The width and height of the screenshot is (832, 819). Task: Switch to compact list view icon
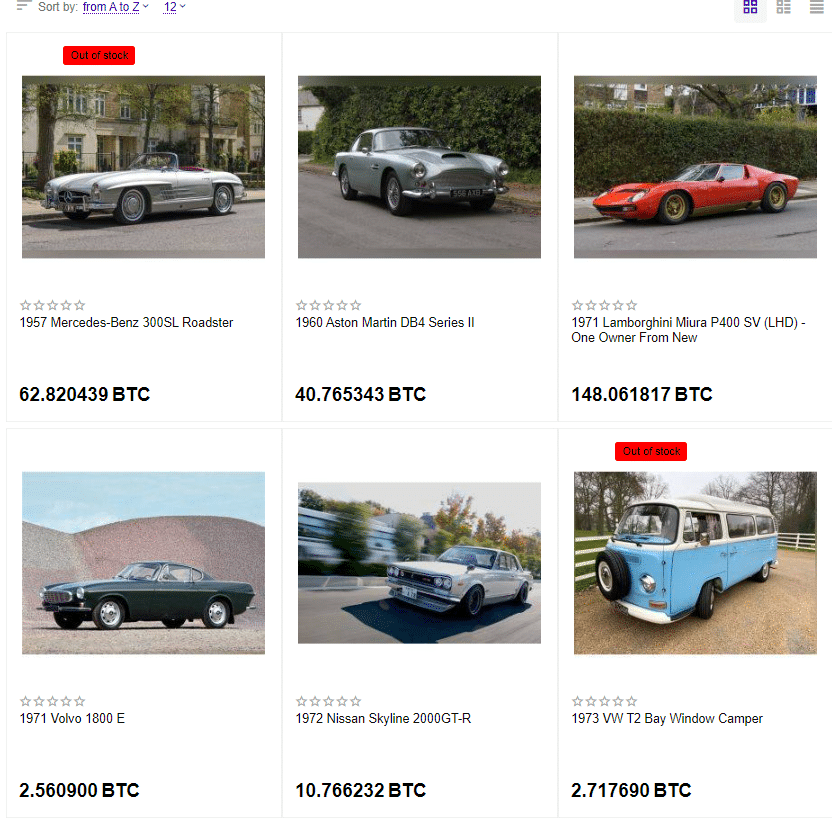(817, 7)
